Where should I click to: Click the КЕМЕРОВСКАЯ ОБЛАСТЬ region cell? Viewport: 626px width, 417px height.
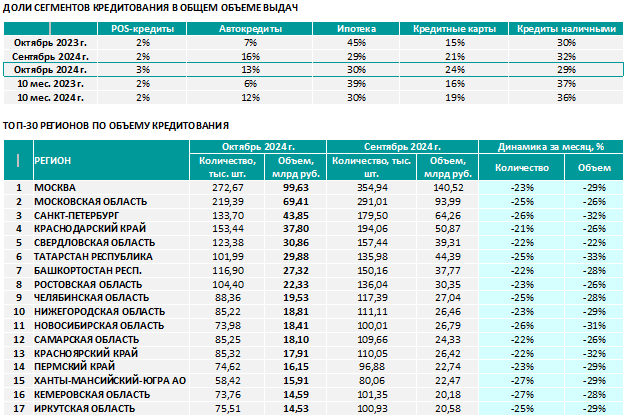[x=111, y=395]
